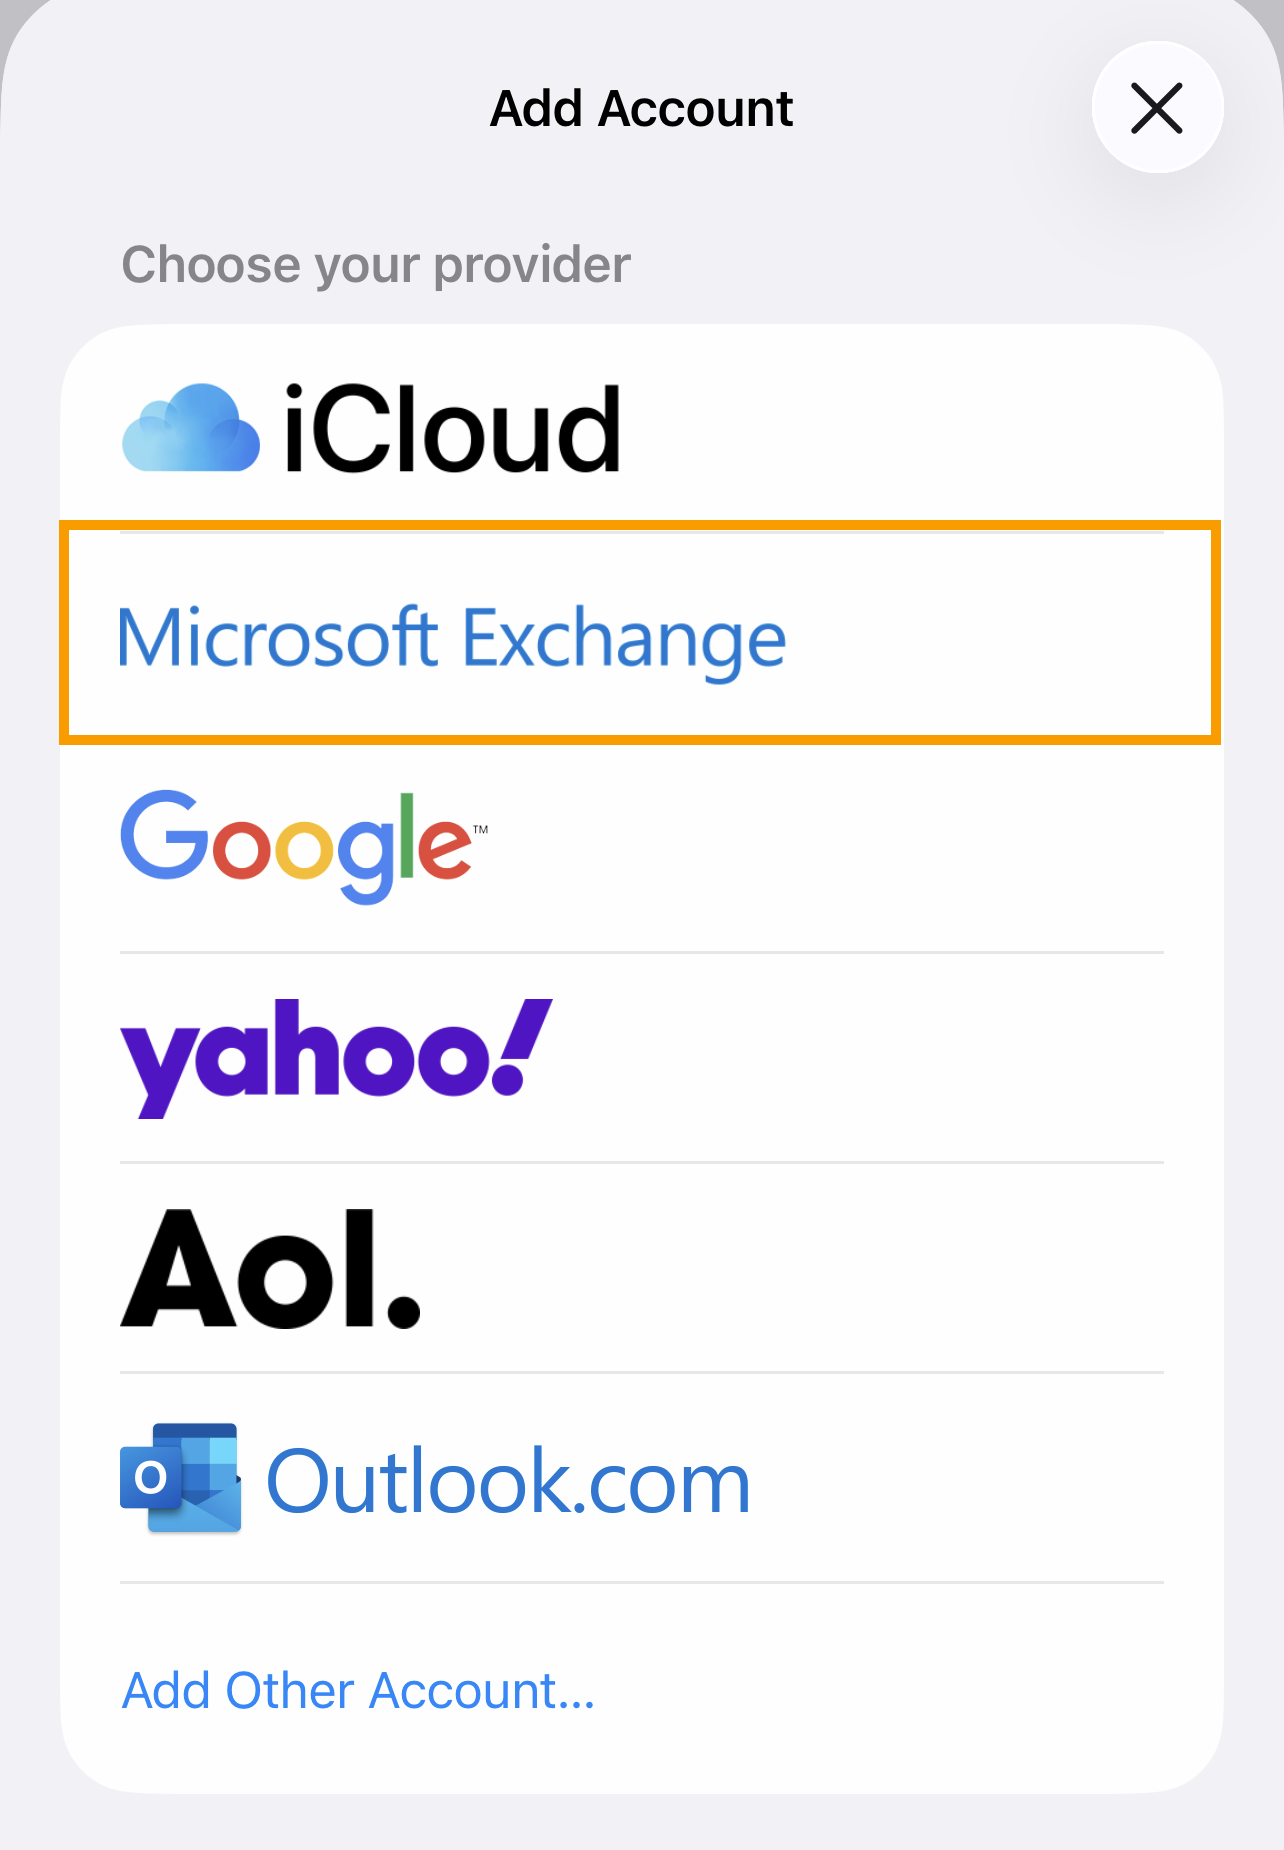
Task: Pick the purple Yahoo logo
Action: pos(335,1056)
